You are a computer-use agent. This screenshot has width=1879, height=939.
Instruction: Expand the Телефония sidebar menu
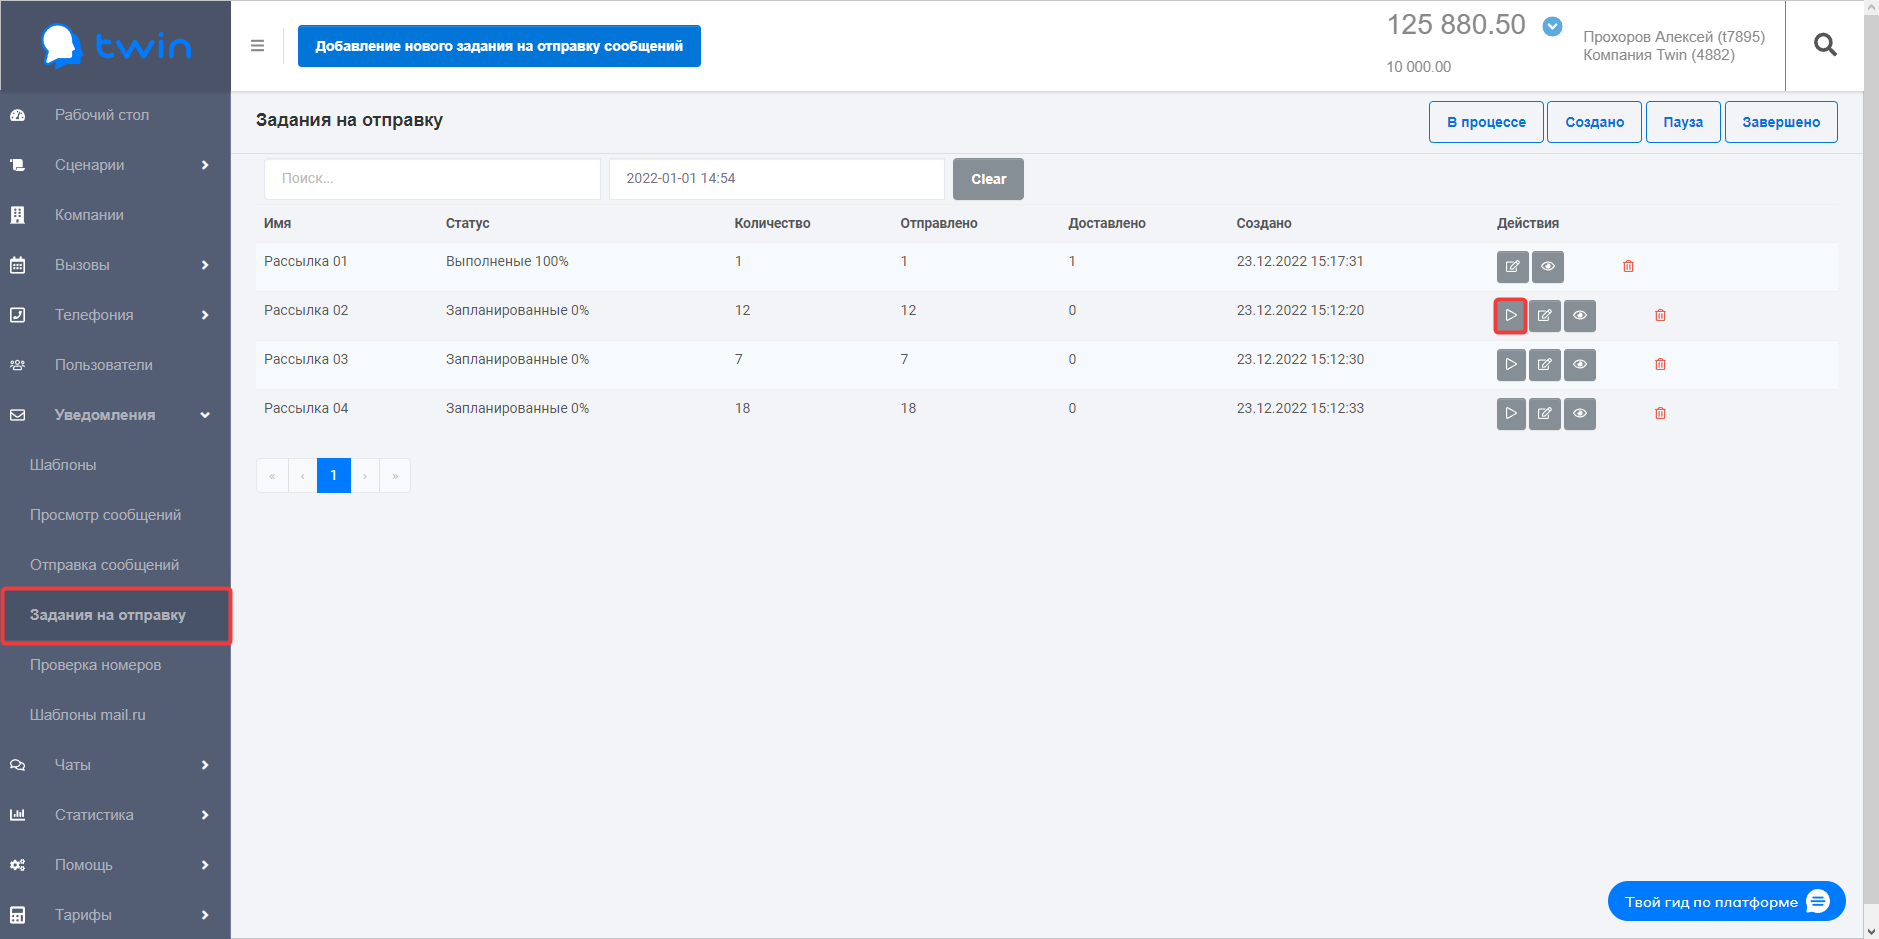[115, 315]
